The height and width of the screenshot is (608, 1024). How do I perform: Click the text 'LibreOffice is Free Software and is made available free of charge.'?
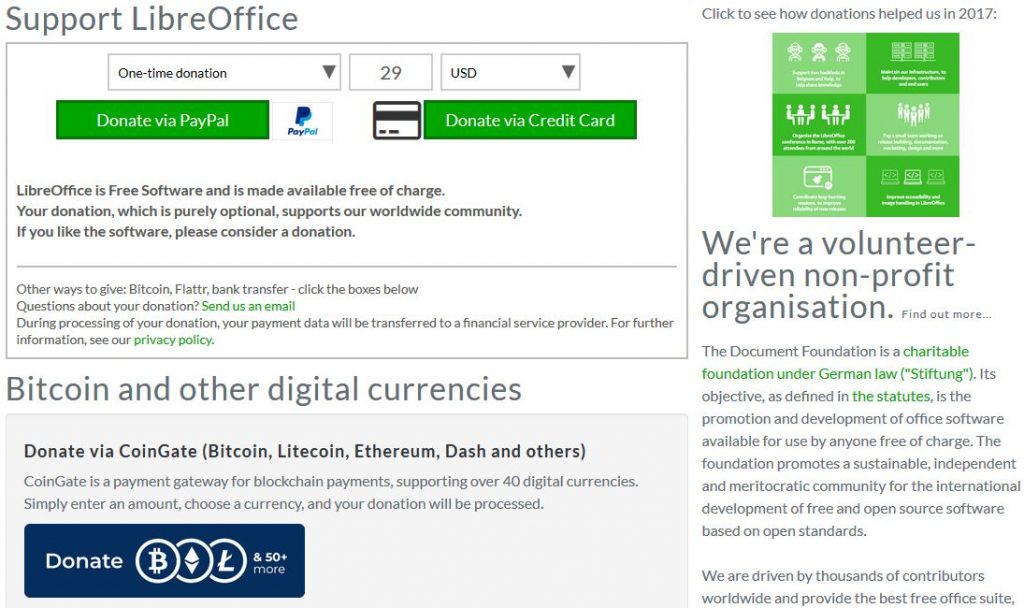click(x=231, y=191)
